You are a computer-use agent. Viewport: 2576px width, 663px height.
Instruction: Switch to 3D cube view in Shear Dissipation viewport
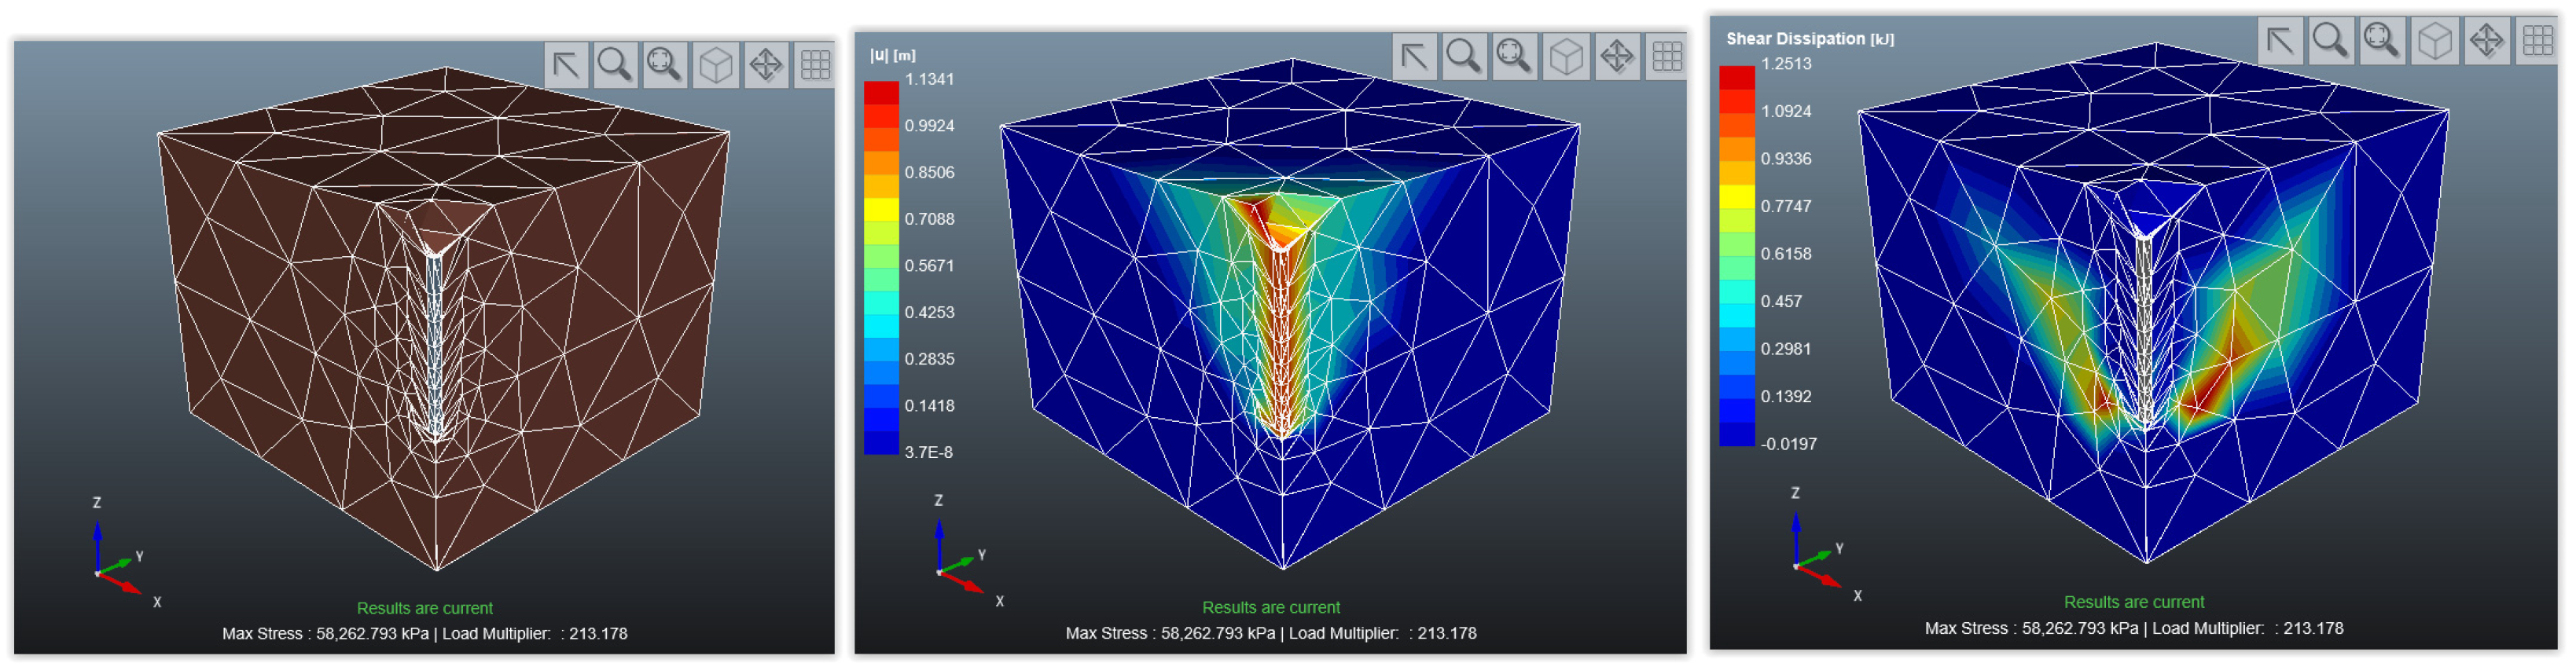pyautogui.click(x=2434, y=41)
